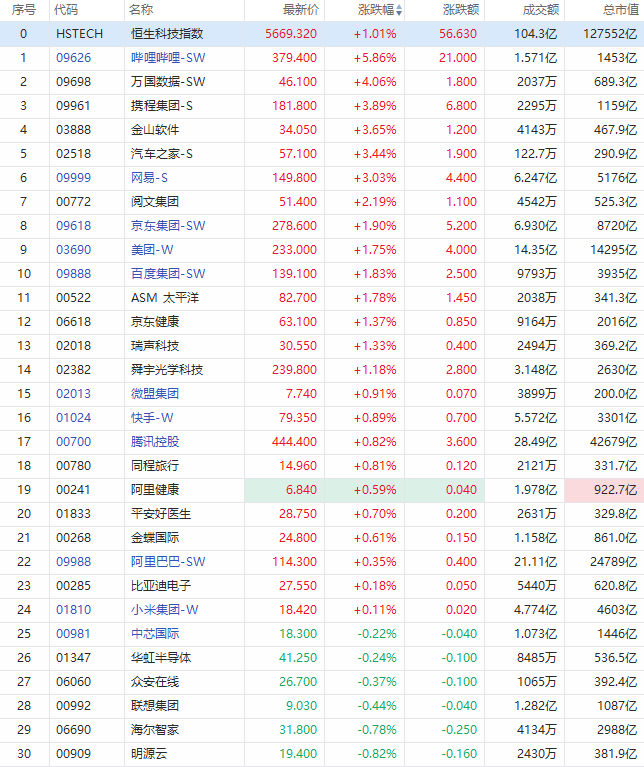Select the HSTECH index row code
This screenshot has height=767, width=644.
pos(79,34)
